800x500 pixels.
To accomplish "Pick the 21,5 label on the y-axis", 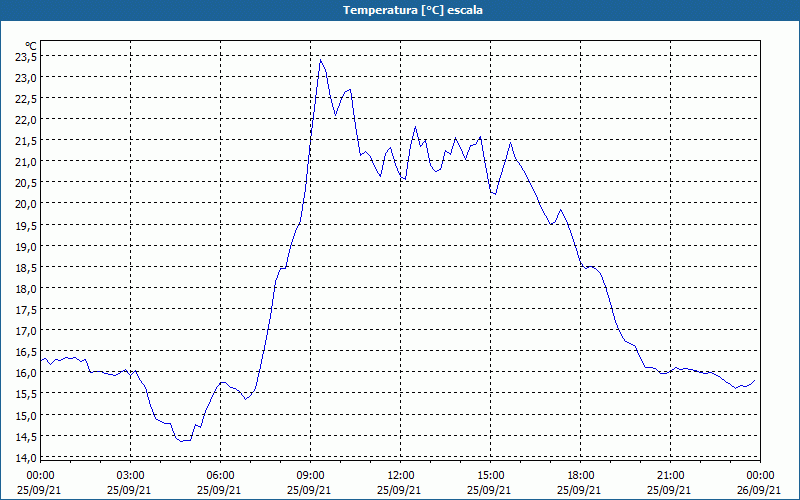I will pyautogui.click(x=26, y=141).
